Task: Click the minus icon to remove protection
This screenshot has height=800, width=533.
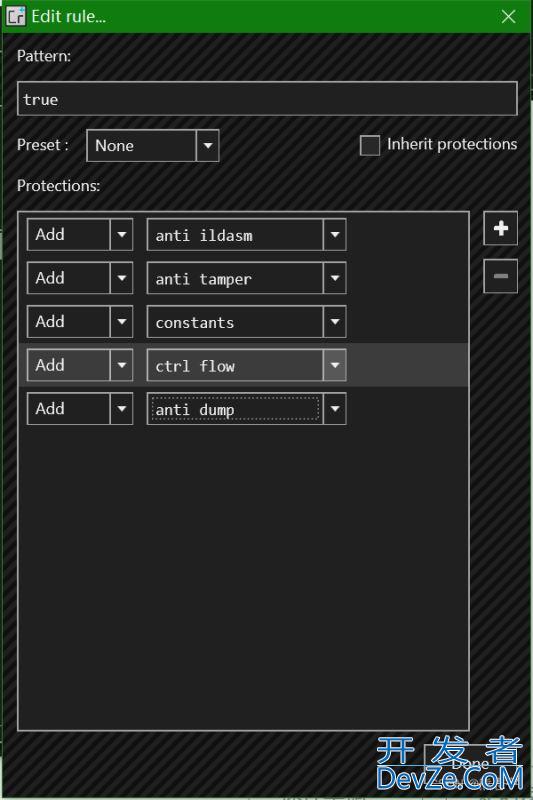Action: (x=500, y=276)
